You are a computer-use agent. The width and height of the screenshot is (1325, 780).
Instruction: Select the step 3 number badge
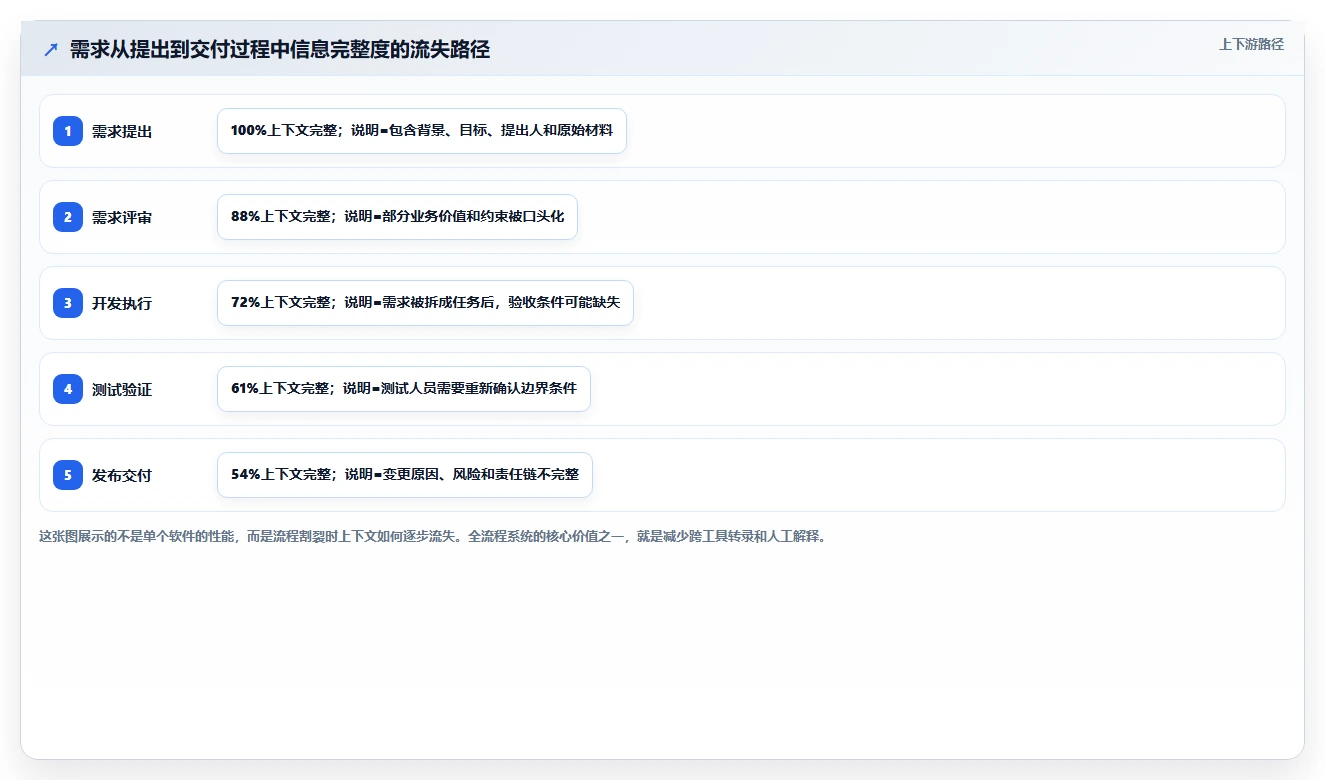[68, 303]
